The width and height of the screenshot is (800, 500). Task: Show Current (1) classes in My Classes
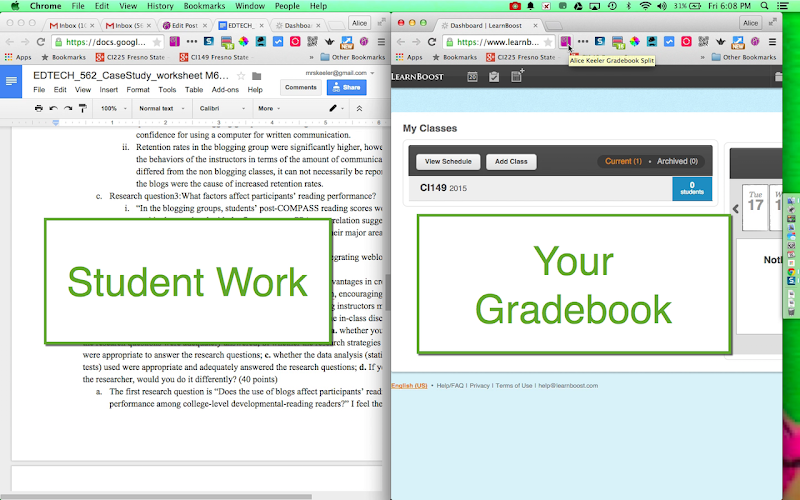pyautogui.click(x=623, y=161)
